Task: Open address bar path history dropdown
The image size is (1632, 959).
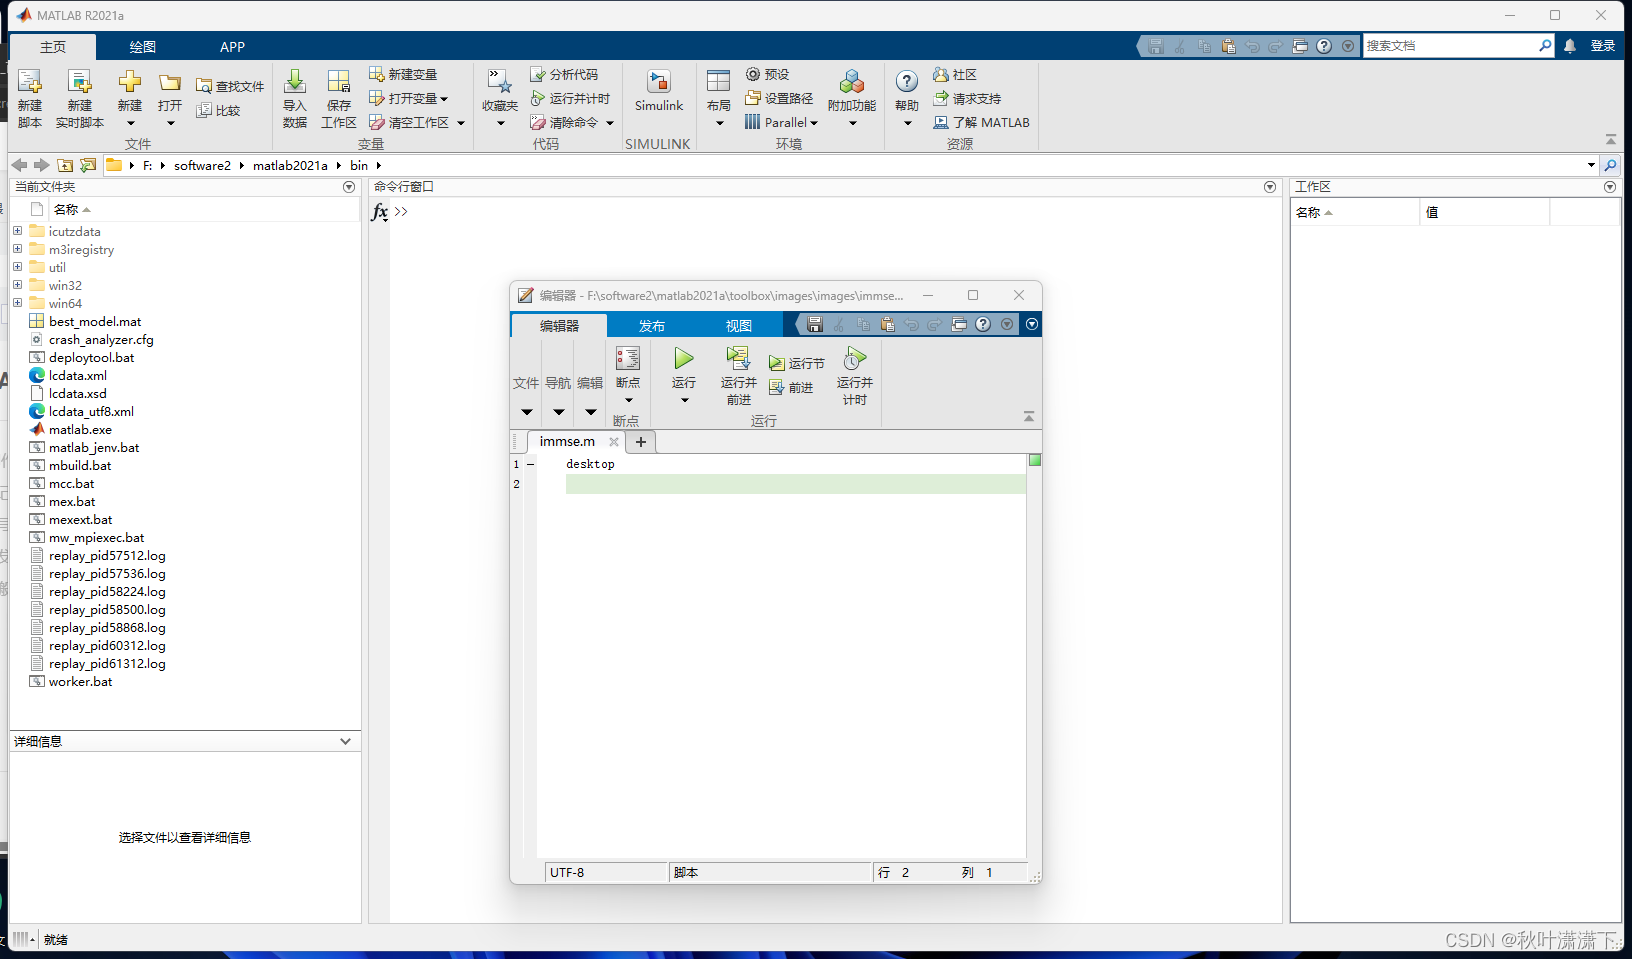Action: pos(1591,165)
